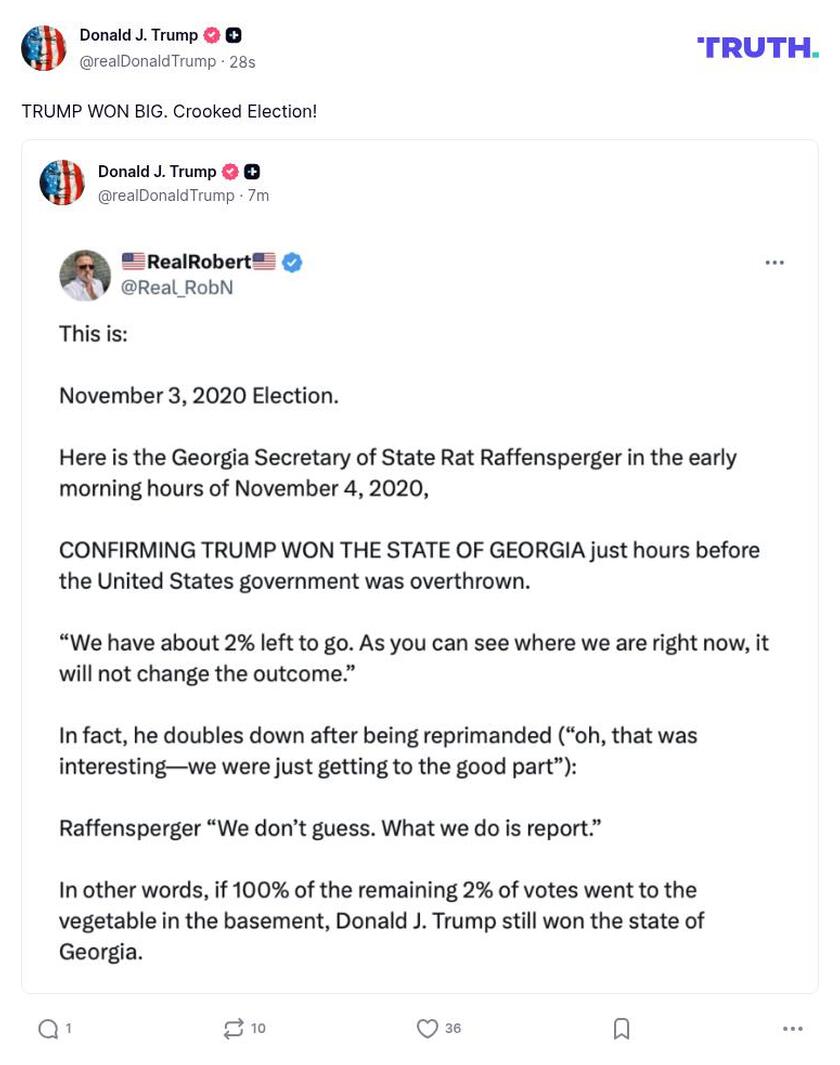Open the top @realDonaldTrump handle link
This screenshot has width=840, height=1065.
point(148,62)
